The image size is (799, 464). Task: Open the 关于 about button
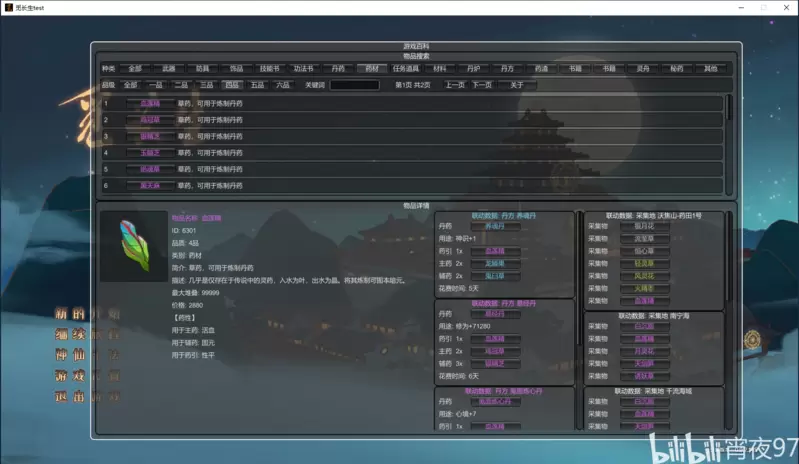(517, 85)
